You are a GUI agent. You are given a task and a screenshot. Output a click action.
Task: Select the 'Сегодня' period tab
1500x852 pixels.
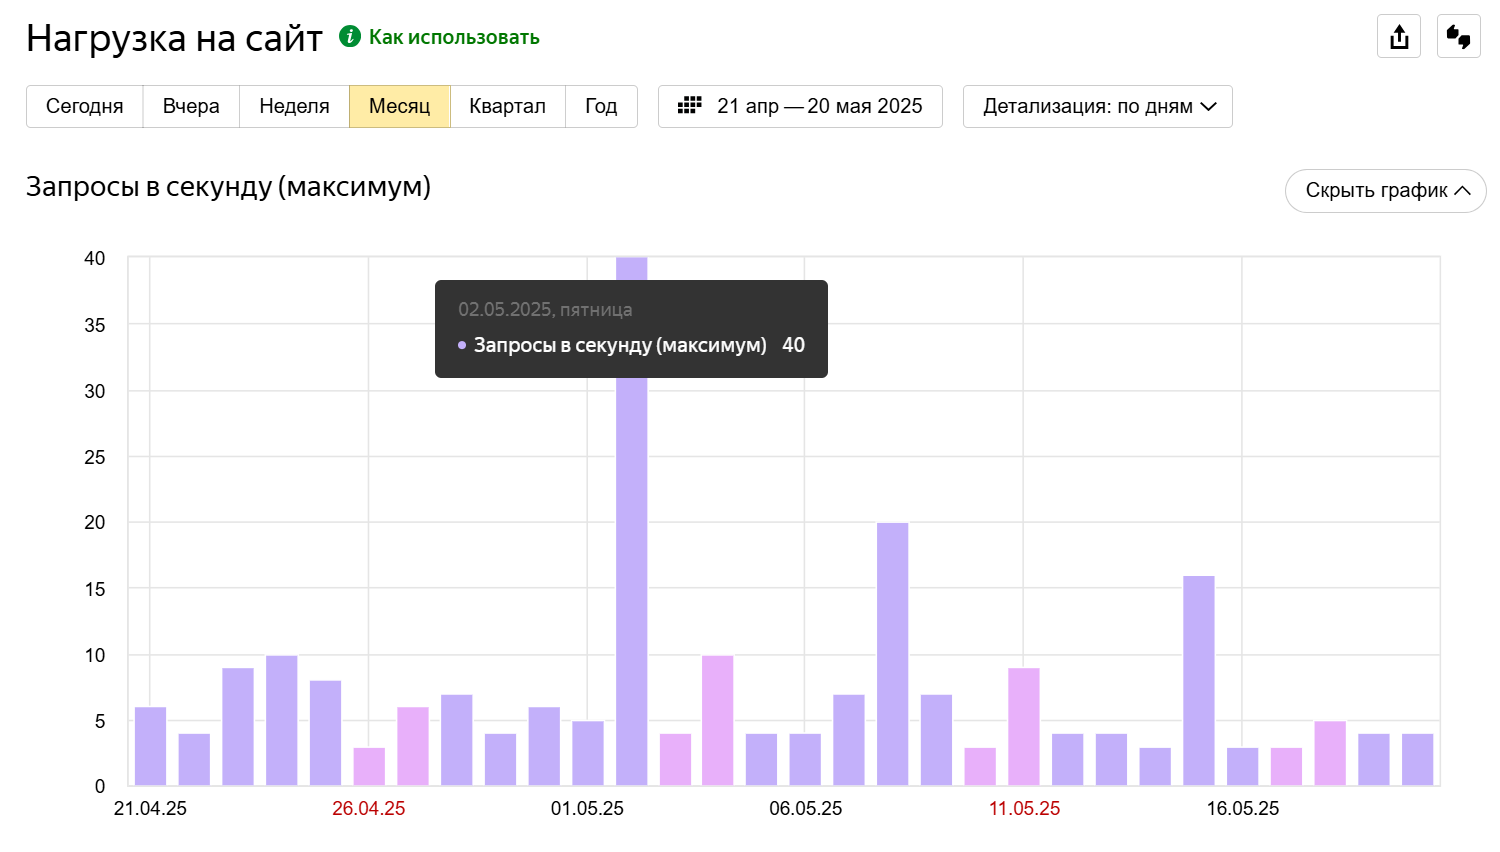coord(85,106)
